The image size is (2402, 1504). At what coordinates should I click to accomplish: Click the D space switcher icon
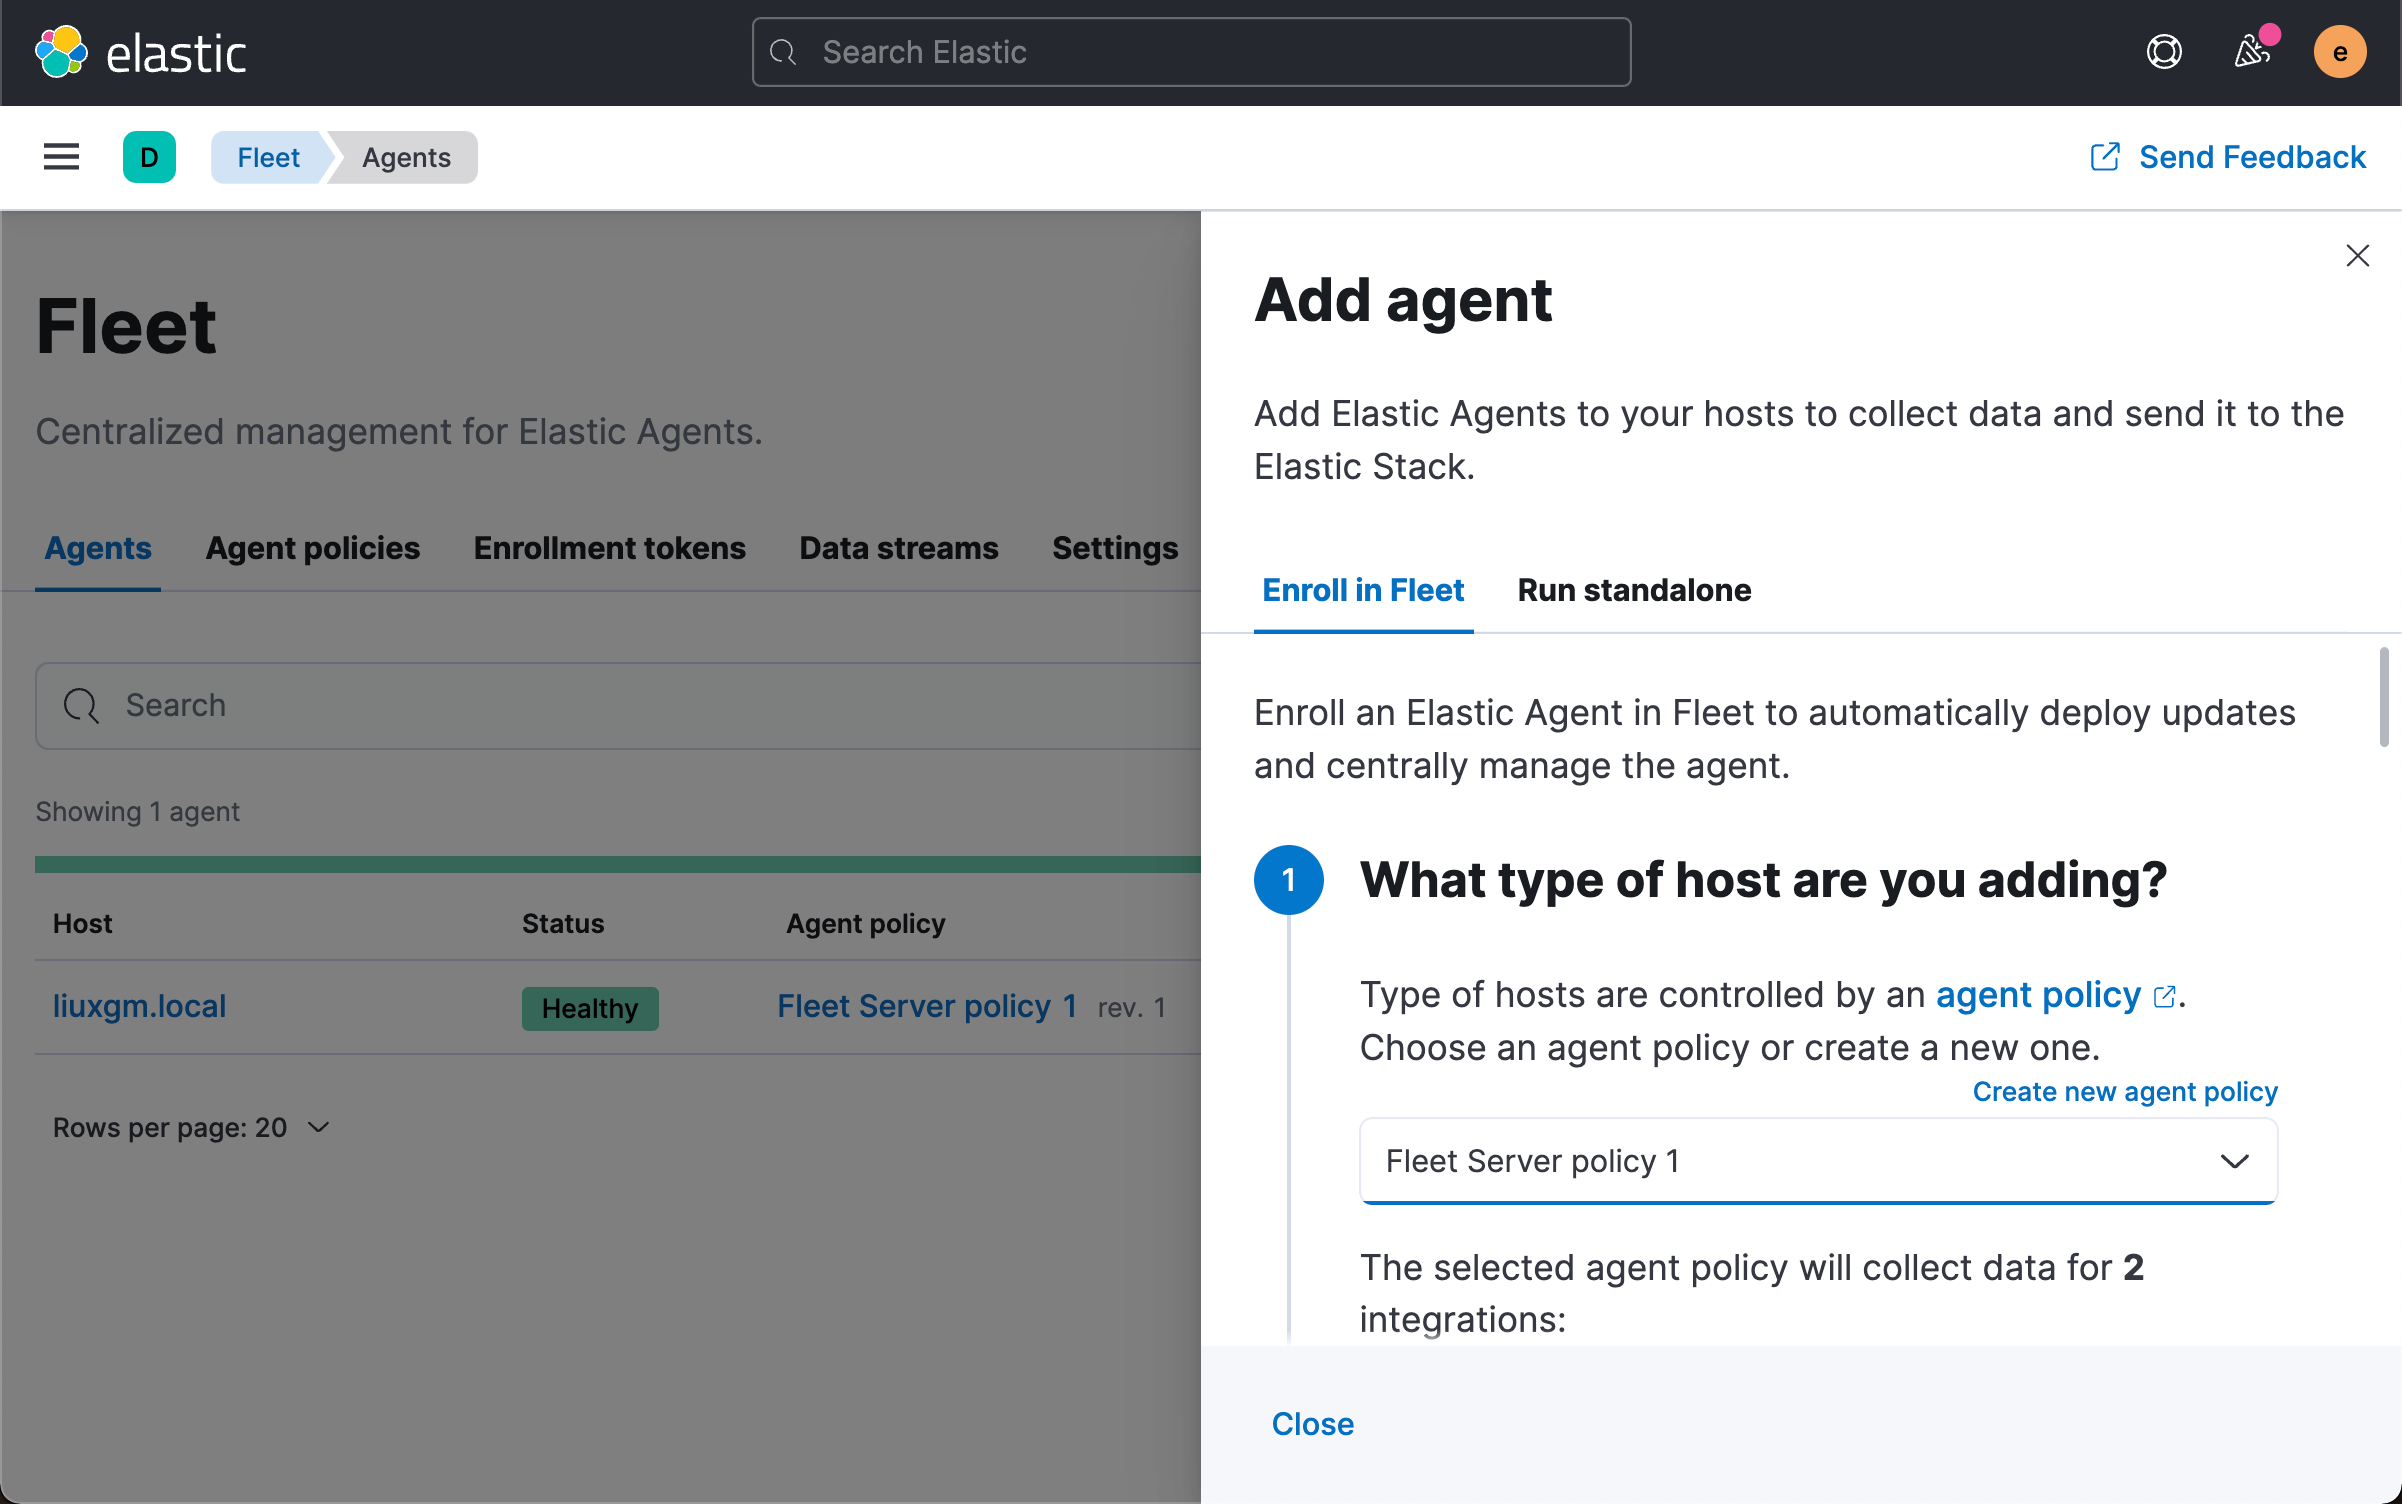(149, 157)
